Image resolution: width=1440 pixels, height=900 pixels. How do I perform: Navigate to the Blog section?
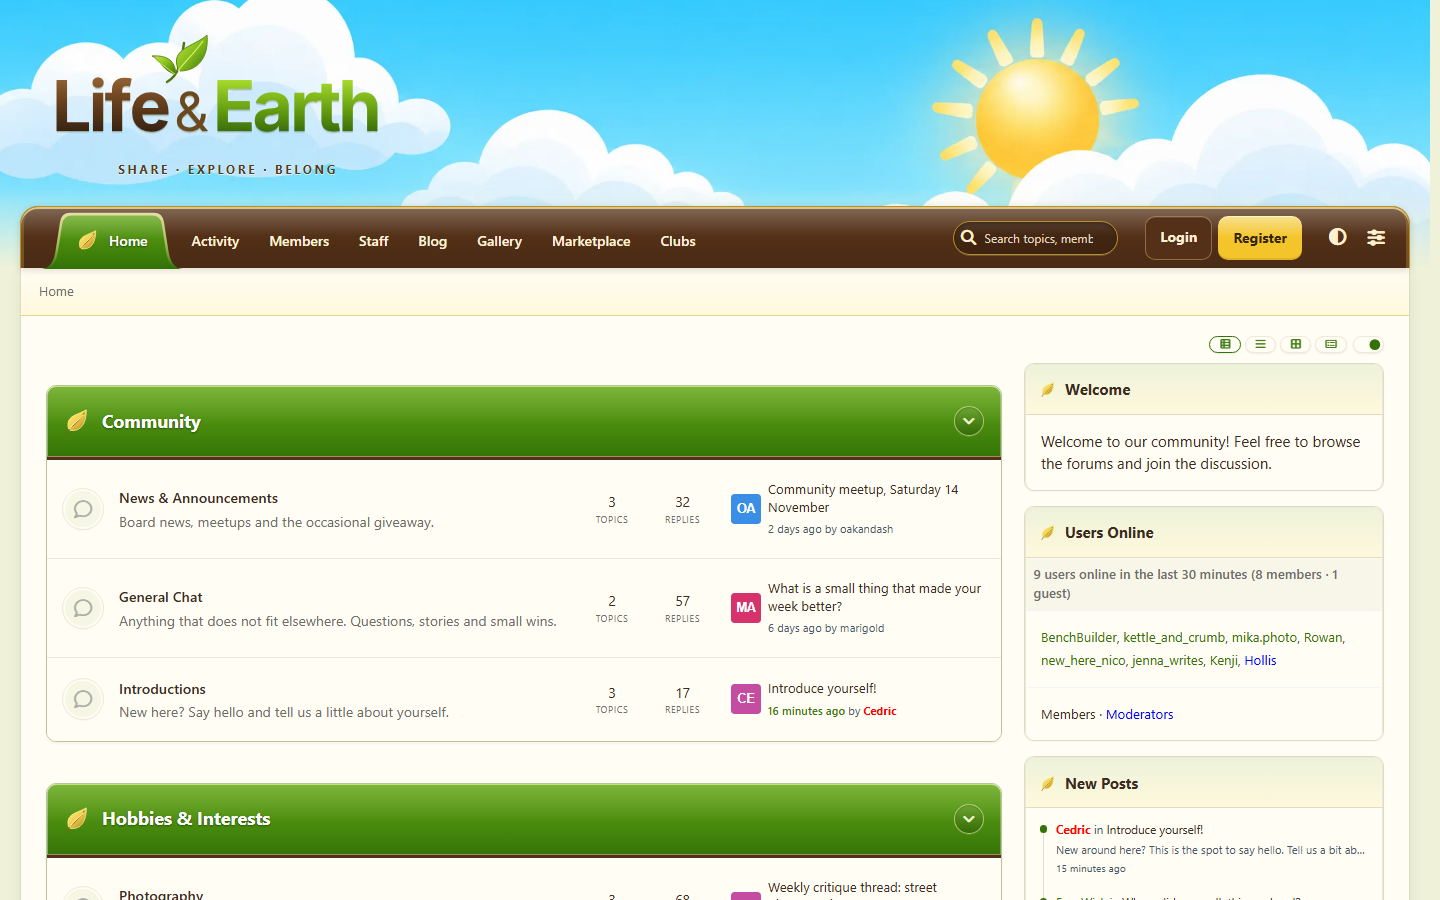pos(432,241)
